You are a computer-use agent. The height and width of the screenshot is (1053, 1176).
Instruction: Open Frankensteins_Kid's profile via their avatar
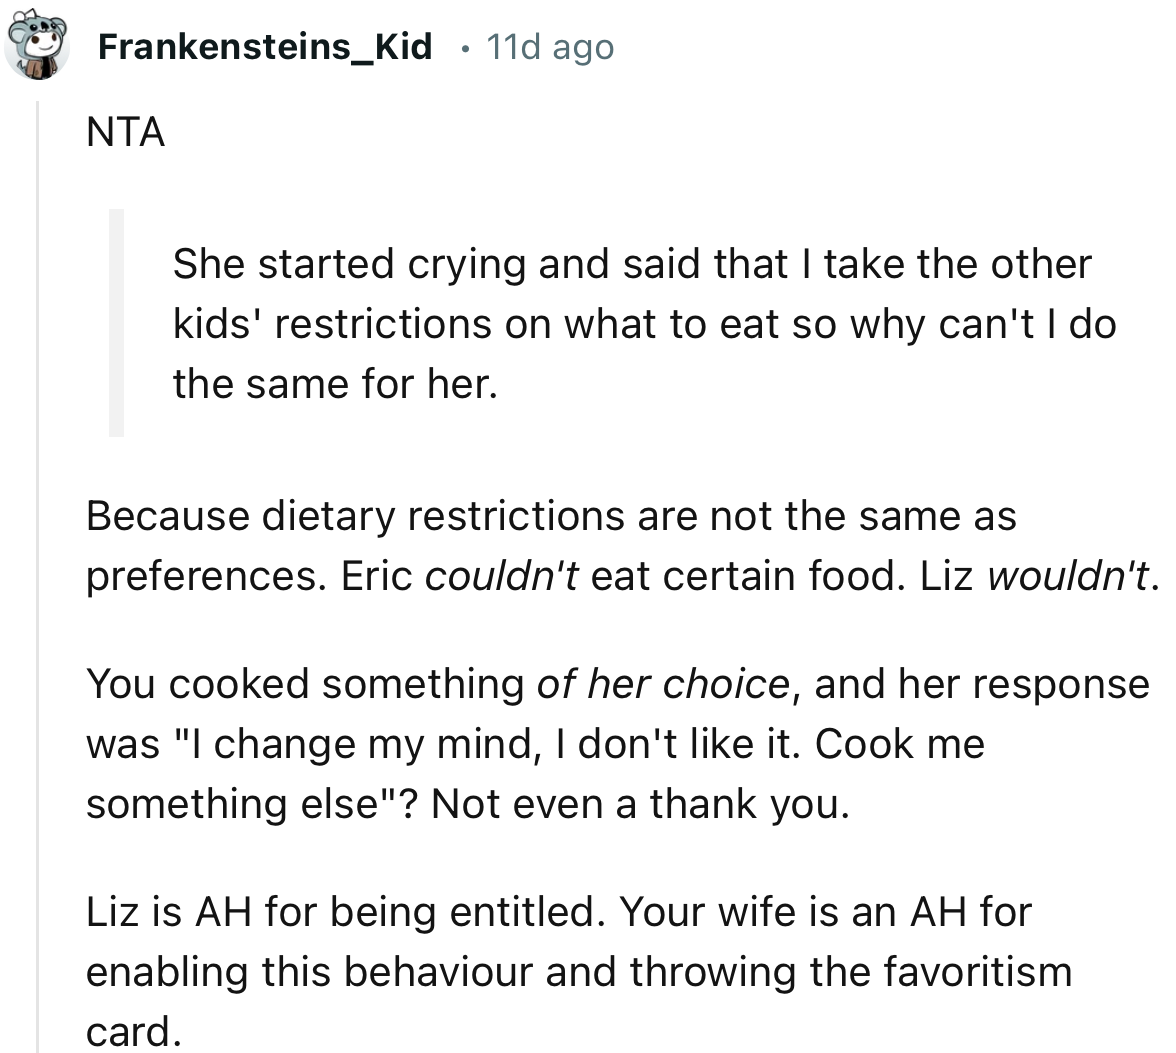click(37, 41)
